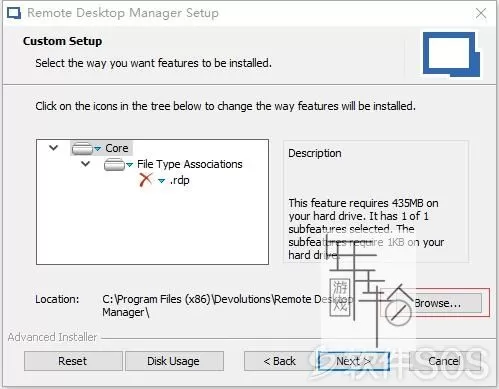499x389 pixels.
Task: Click the large blue monitor logo
Action: [x=452, y=54]
